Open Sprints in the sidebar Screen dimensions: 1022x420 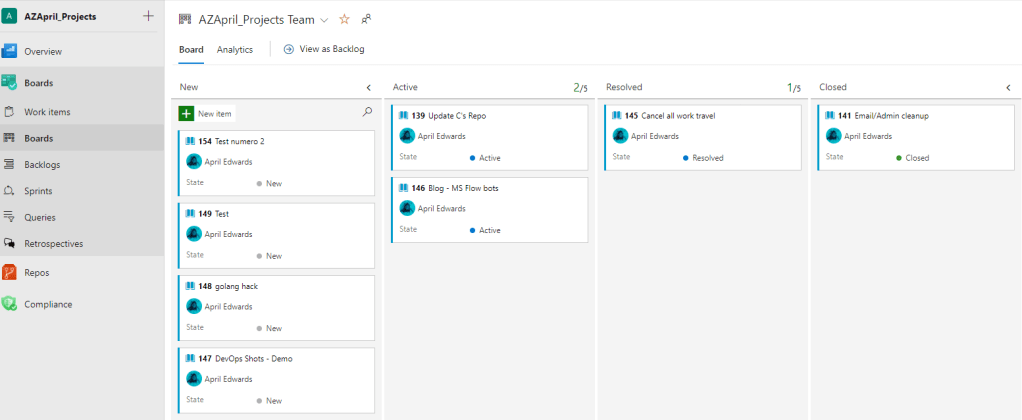coord(38,191)
